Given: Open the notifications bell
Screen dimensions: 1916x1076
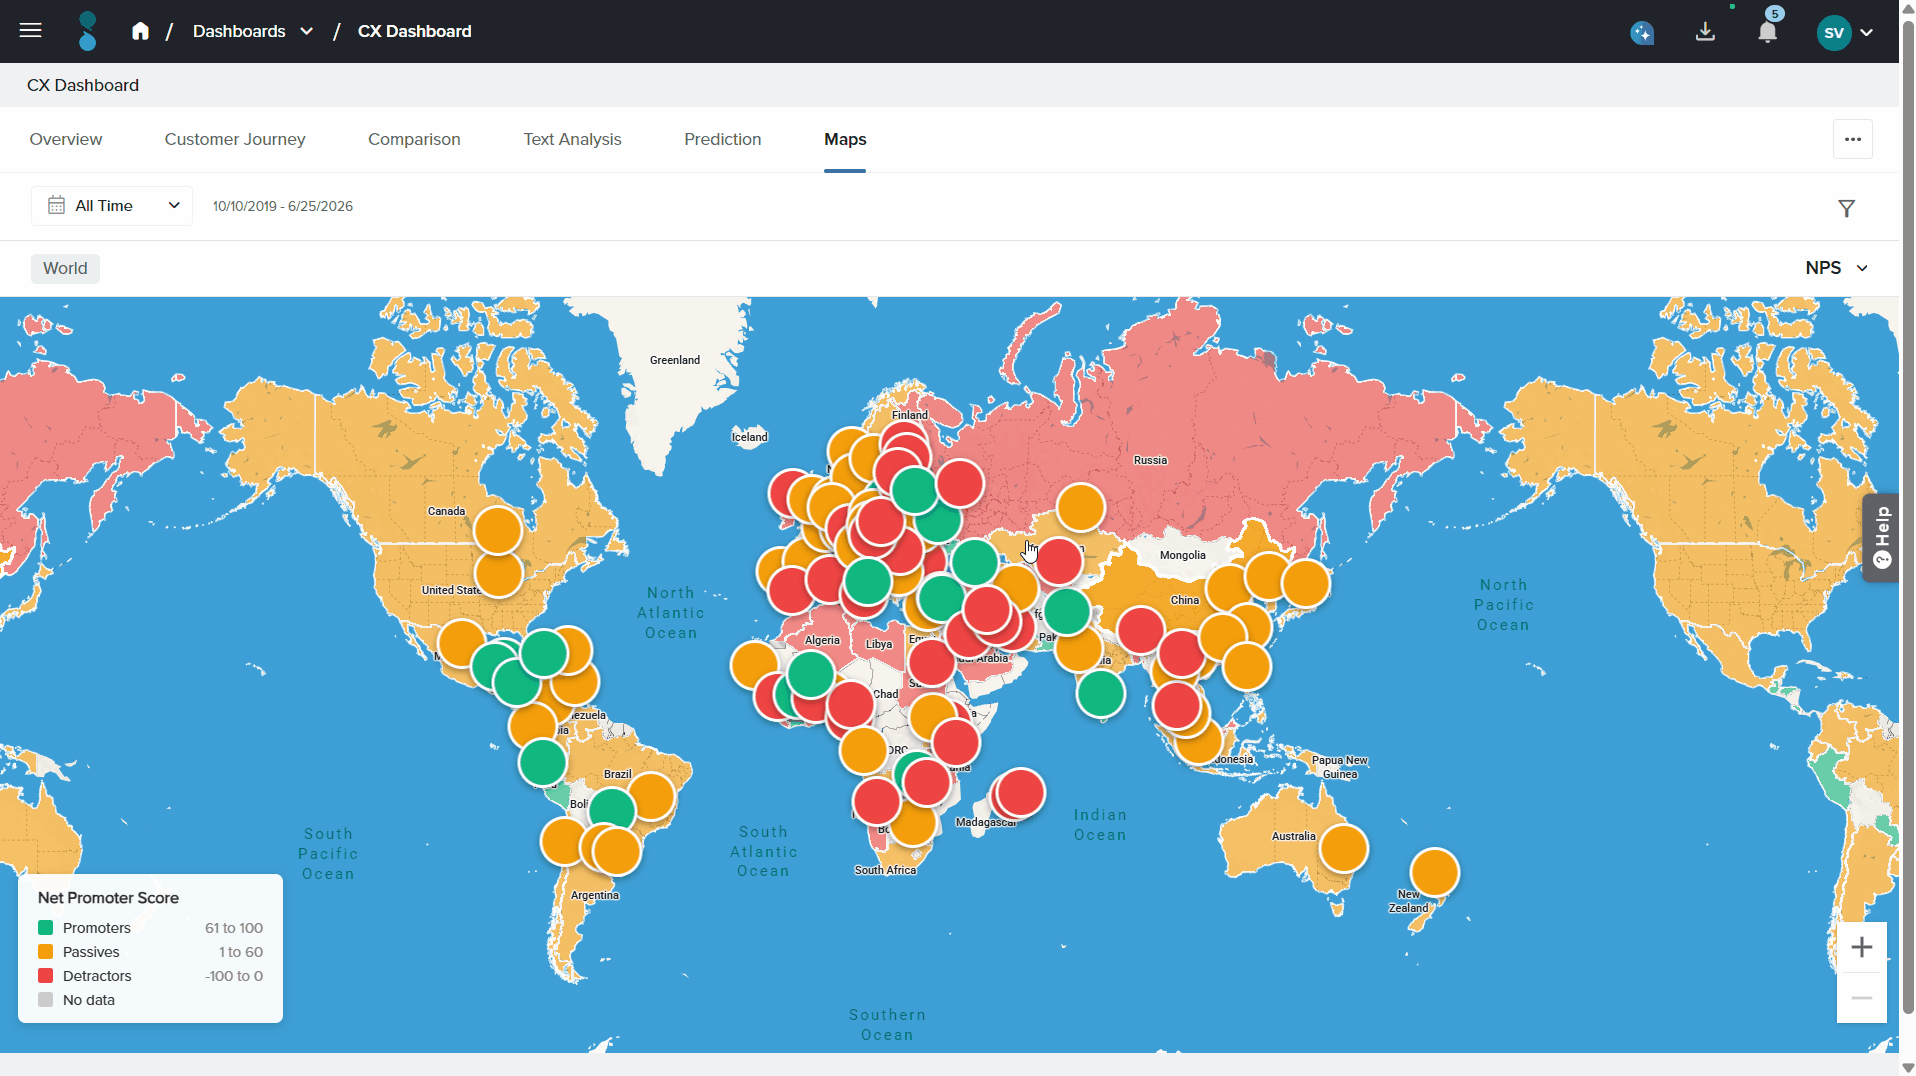Looking at the screenshot, I should 1768,32.
